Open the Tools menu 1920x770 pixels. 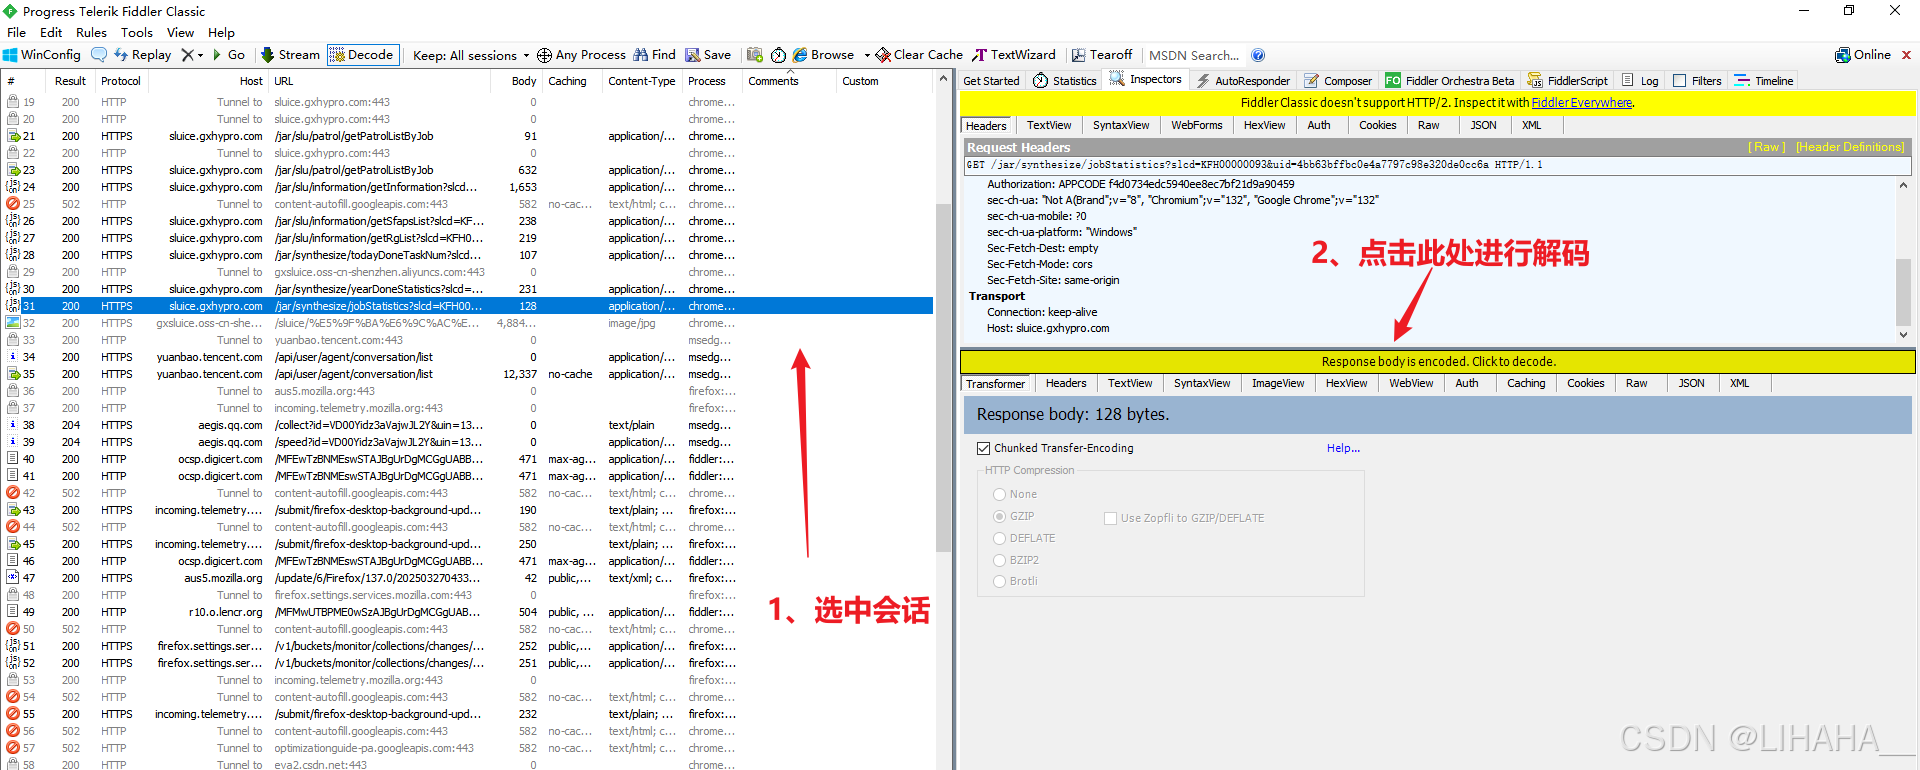click(137, 32)
